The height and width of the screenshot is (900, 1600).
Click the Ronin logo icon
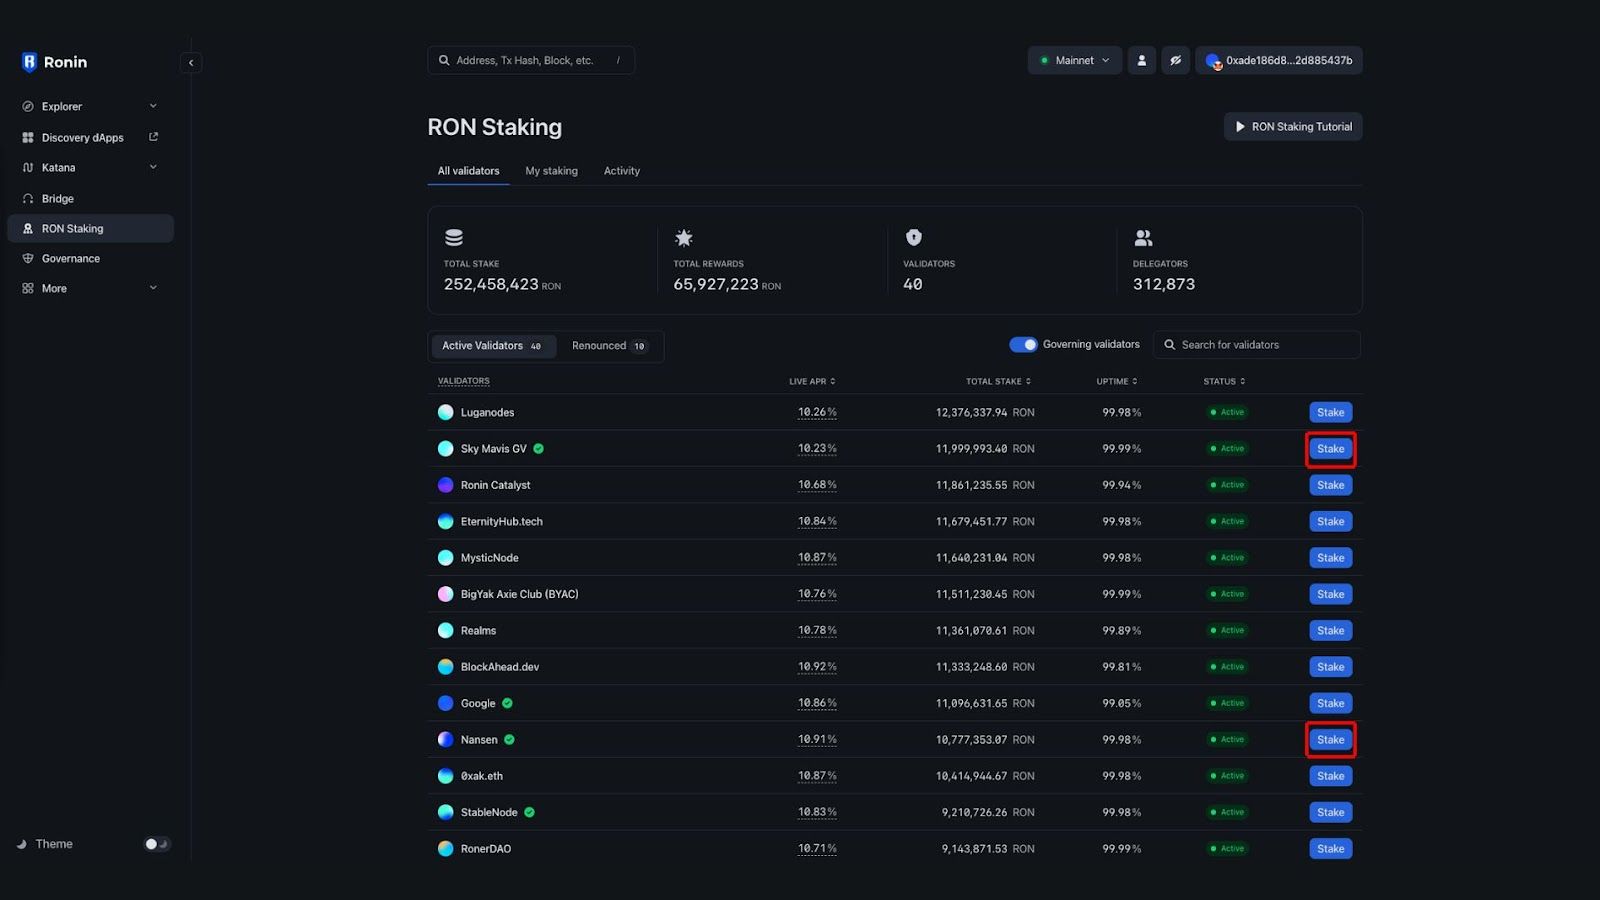tap(29, 62)
